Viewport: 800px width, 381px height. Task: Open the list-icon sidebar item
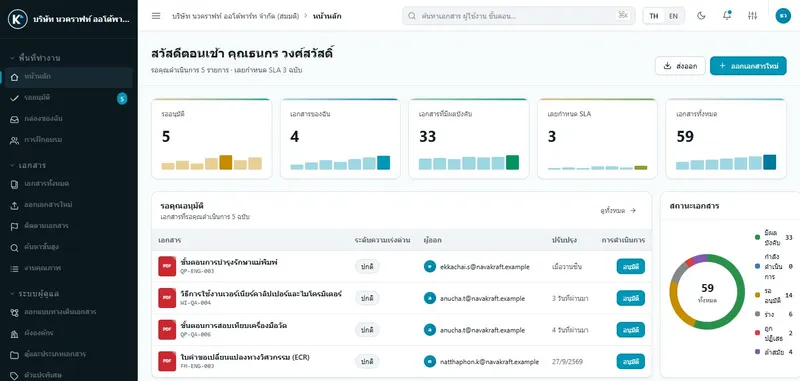(68, 268)
